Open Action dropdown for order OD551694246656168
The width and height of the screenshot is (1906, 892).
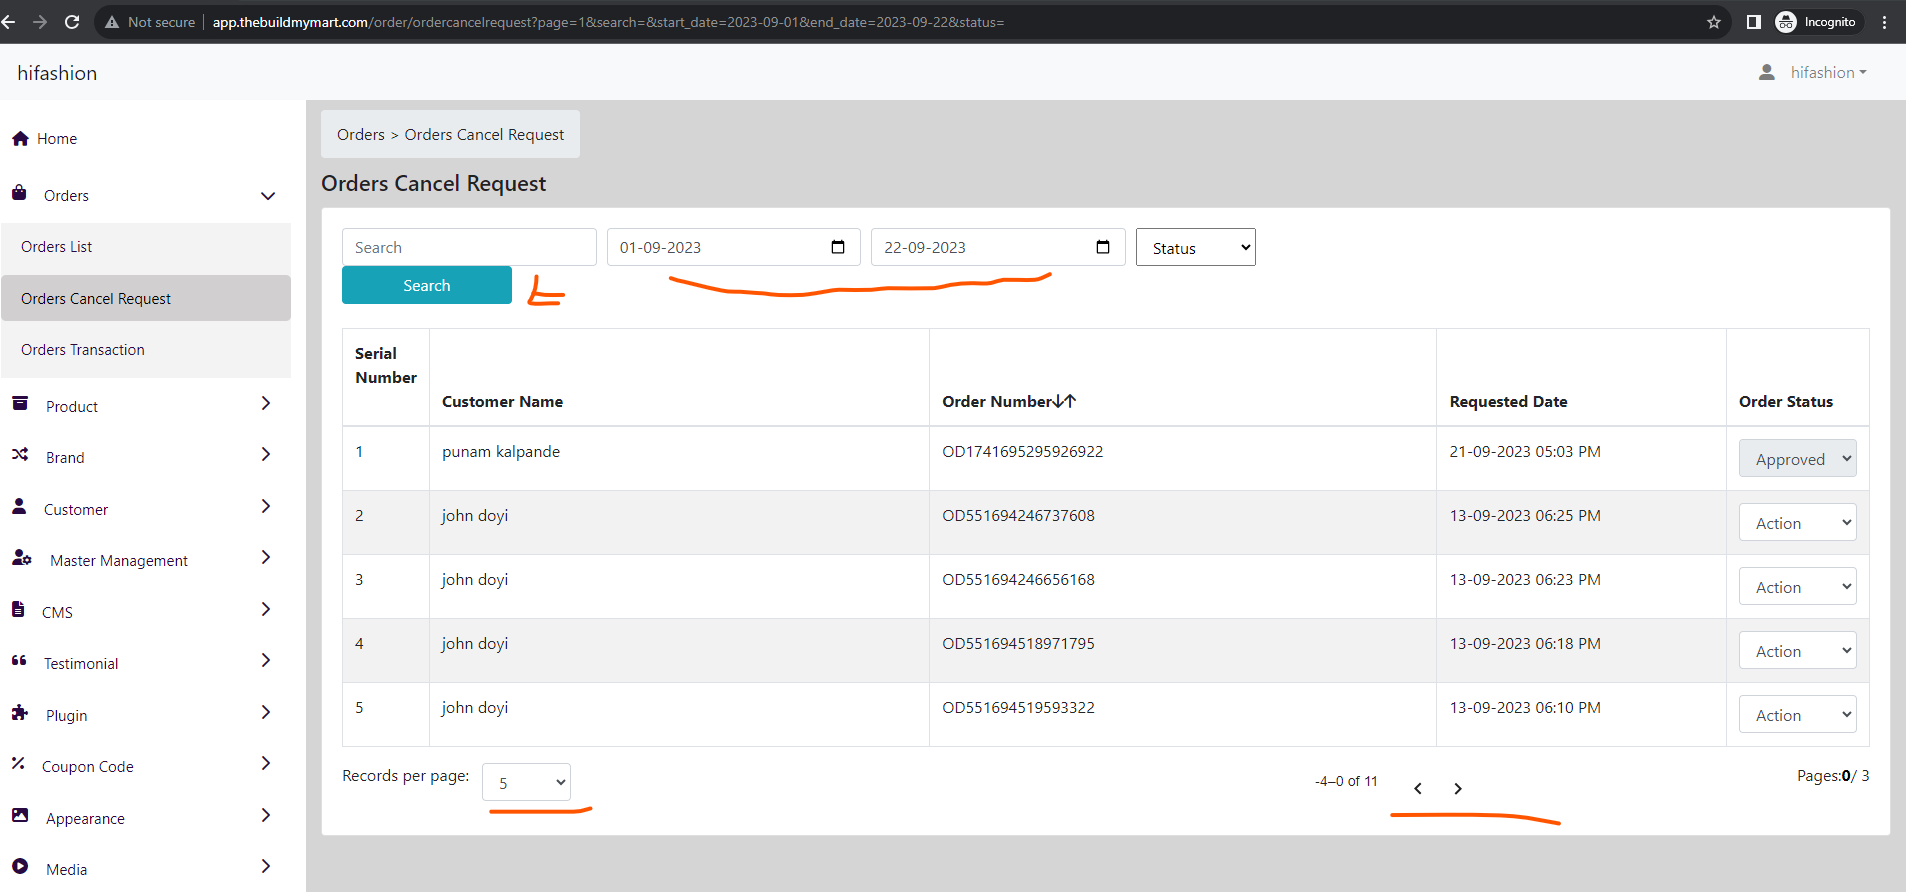pos(1797,586)
